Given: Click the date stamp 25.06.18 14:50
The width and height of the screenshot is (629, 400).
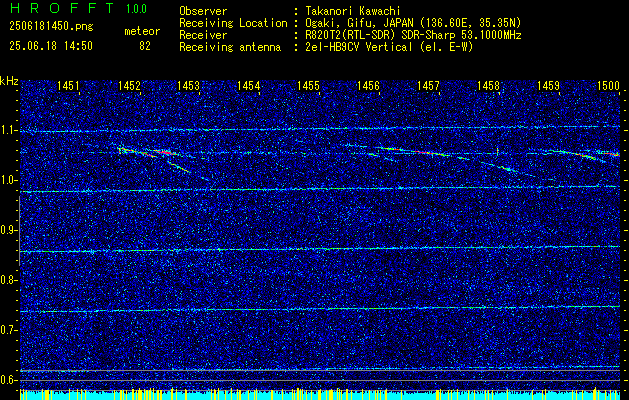Looking at the screenshot, I should pos(51,46).
